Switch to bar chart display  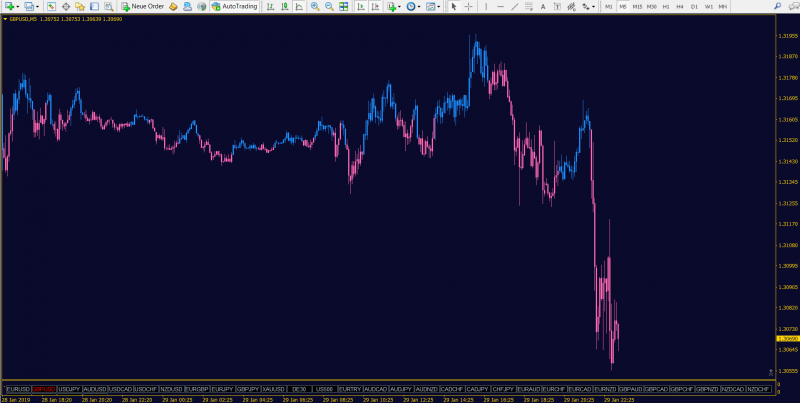[270, 7]
